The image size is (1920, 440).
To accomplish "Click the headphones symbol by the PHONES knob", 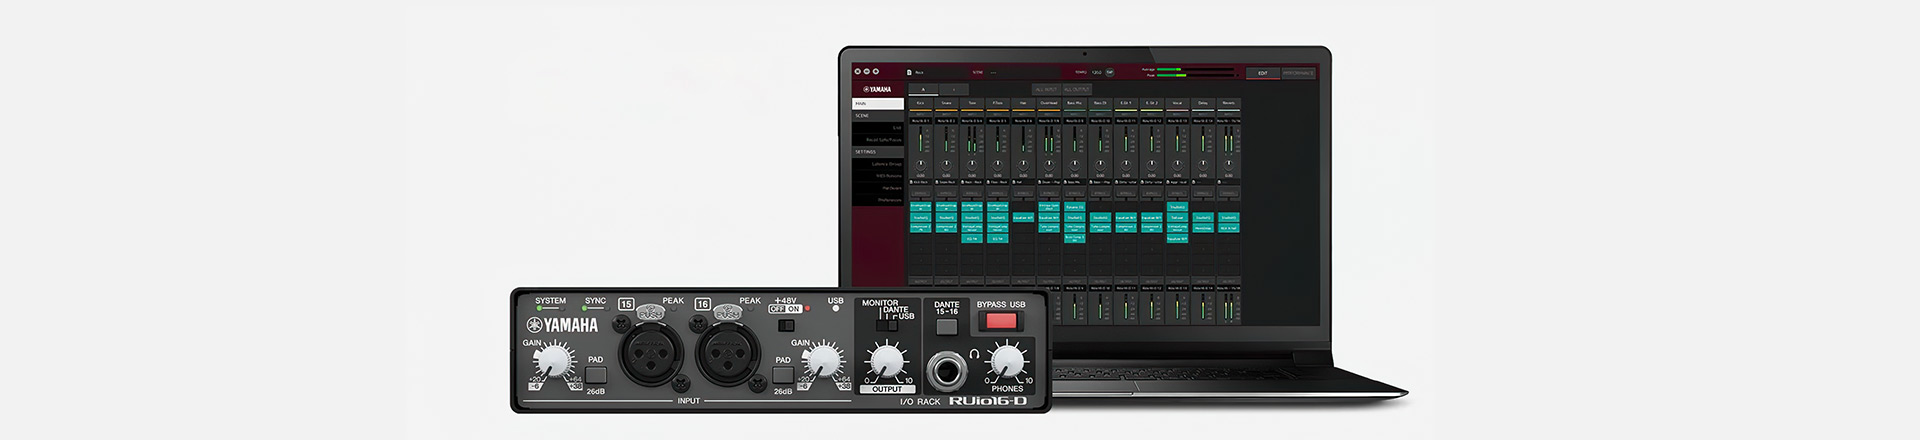I will click(x=975, y=353).
